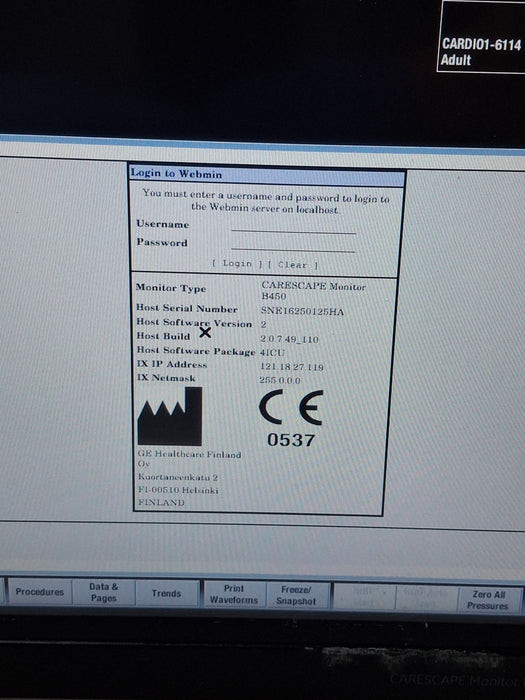Click the Host Serial Number label
Image resolution: width=525 pixels, height=700 pixels.
[187, 308]
